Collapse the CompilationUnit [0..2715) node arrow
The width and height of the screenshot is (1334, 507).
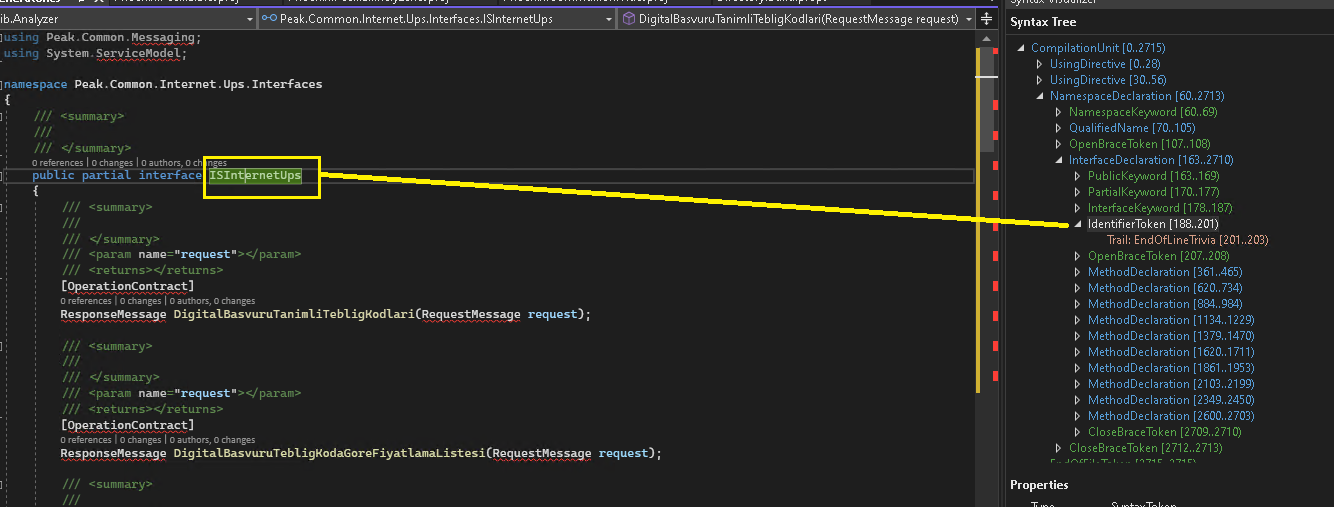click(x=1021, y=48)
